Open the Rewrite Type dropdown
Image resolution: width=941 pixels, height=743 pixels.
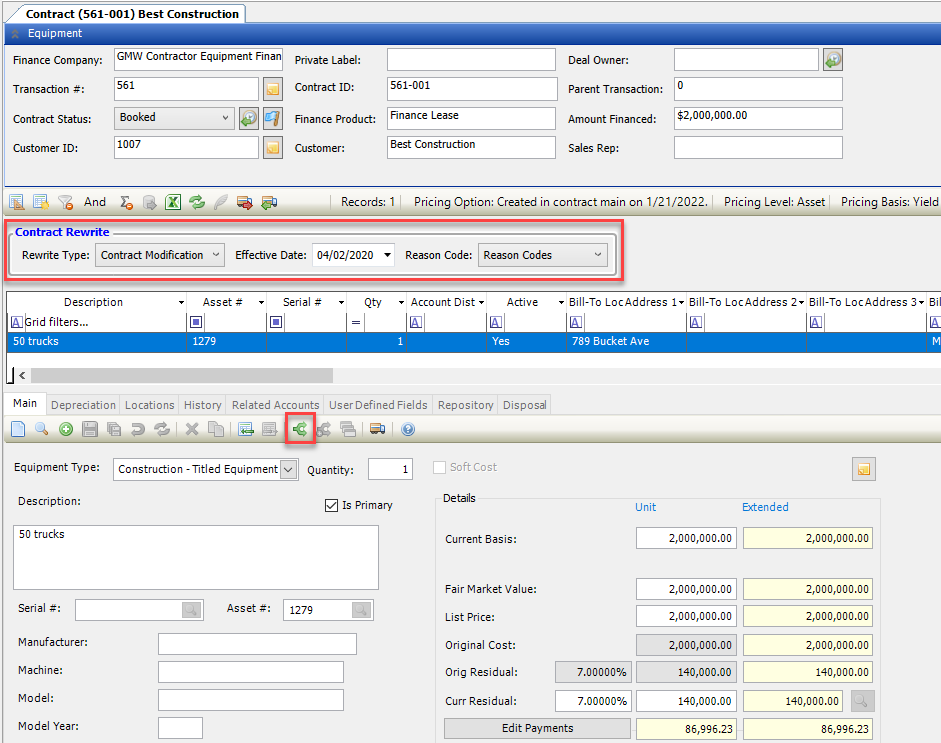(216, 255)
